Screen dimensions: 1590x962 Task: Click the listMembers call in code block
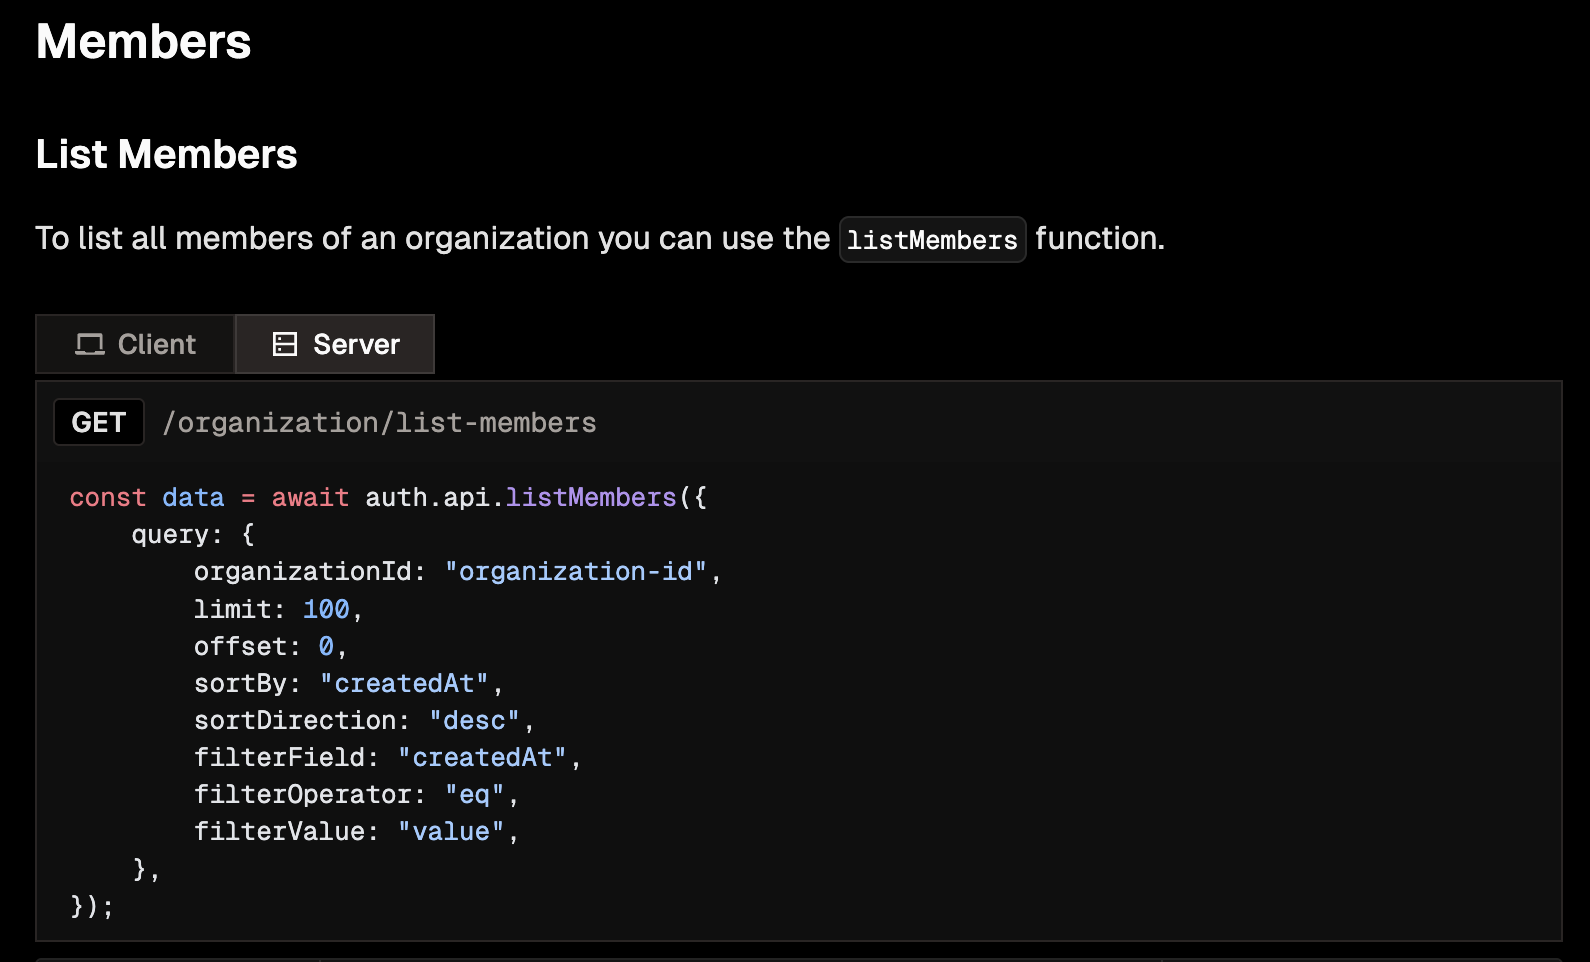[591, 498]
